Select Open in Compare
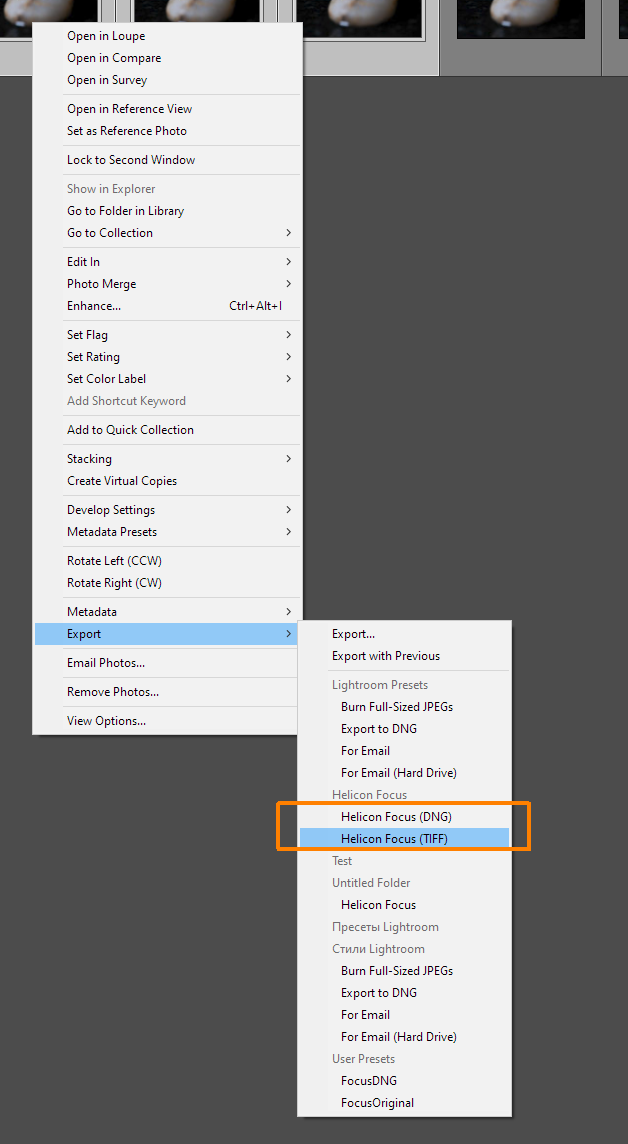 [x=114, y=58]
